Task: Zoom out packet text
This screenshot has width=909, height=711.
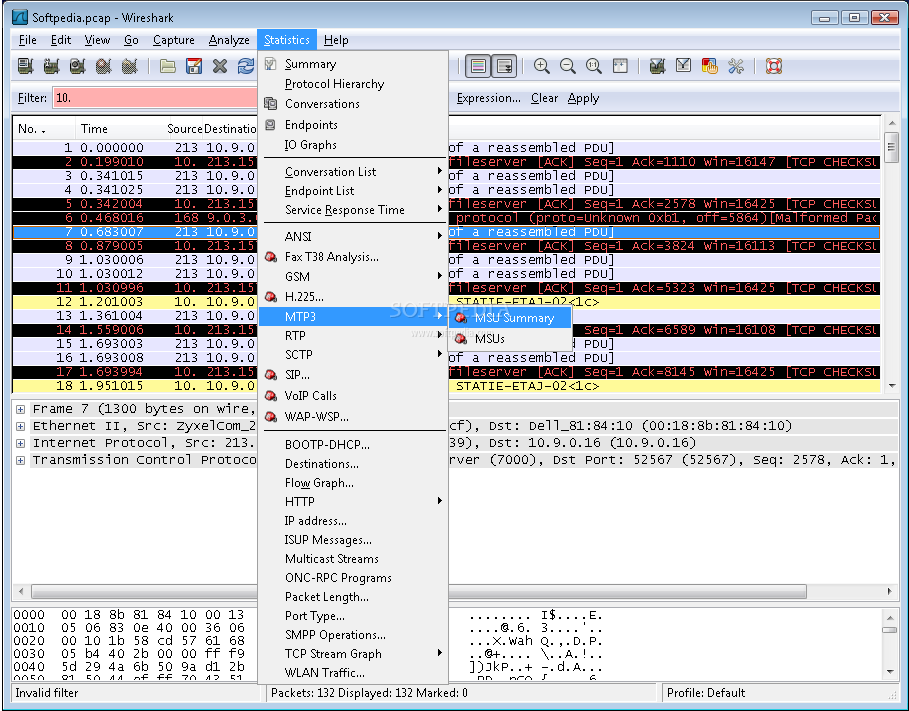Action: click(x=568, y=66)
